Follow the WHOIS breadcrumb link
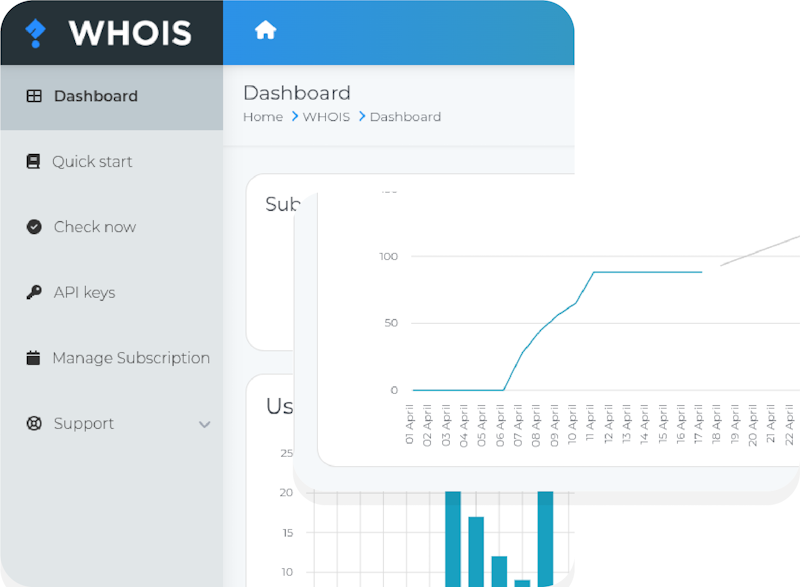800x587 pixels. coord(326,117)
